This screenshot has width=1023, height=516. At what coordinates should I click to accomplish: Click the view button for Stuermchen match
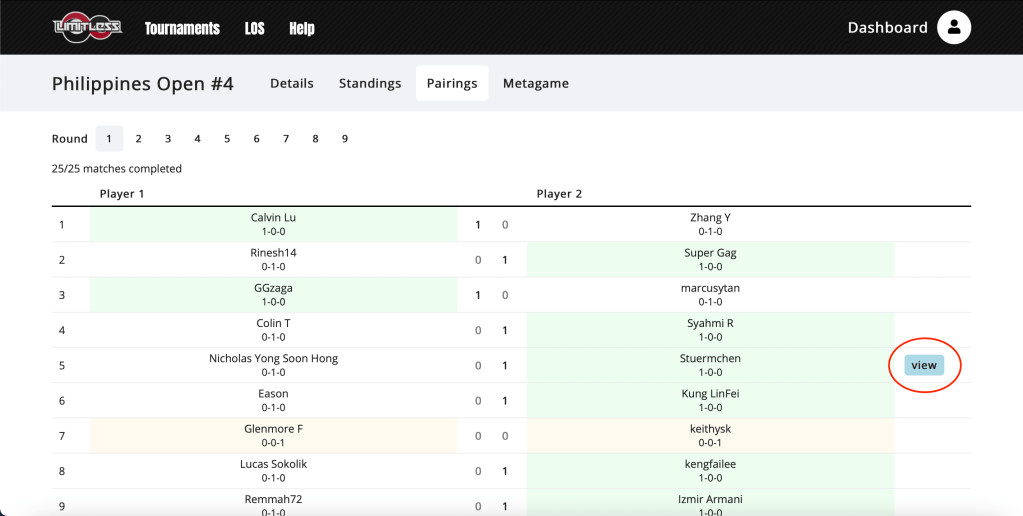click(x=924, y=365)
